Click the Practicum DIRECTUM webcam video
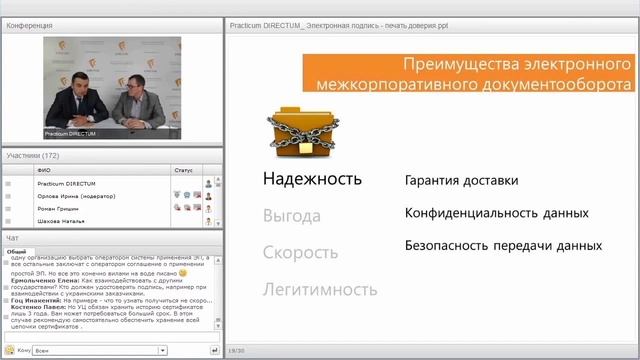640x360 pixels. click(x=112, y=88)
